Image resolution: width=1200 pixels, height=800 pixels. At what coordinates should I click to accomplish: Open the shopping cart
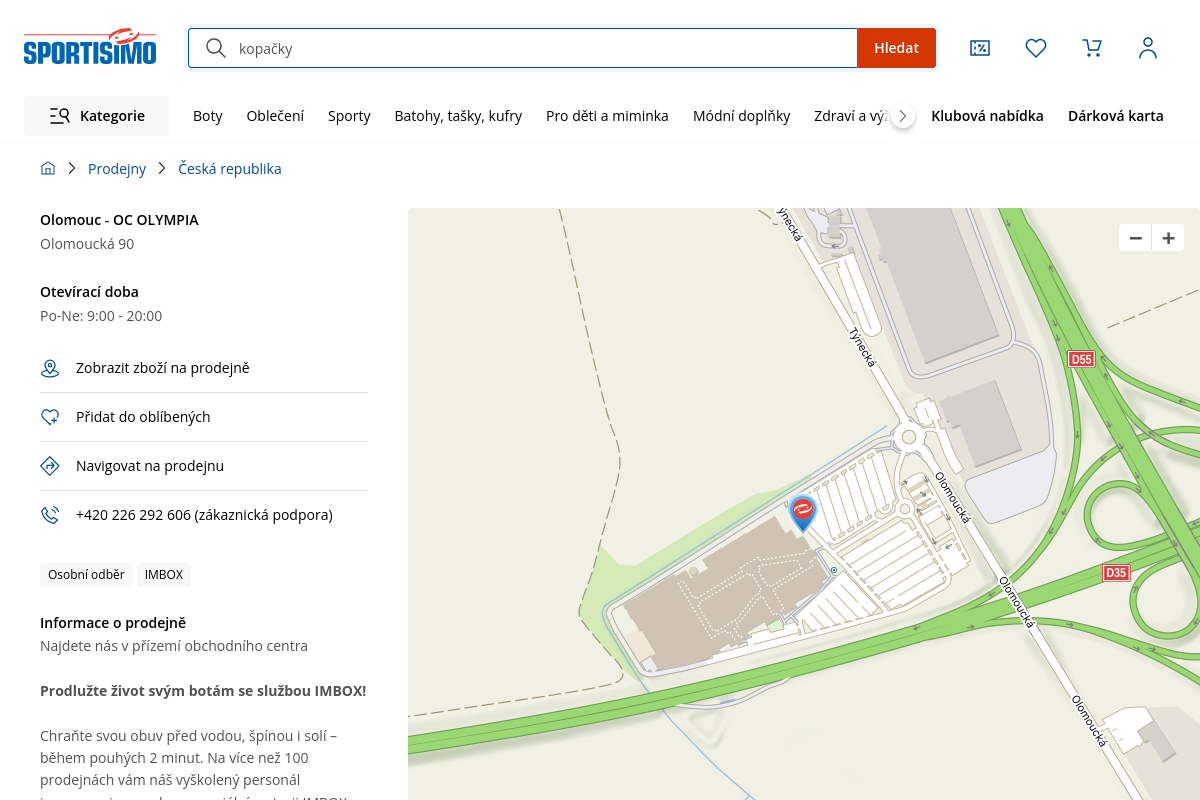point(1092,48)
